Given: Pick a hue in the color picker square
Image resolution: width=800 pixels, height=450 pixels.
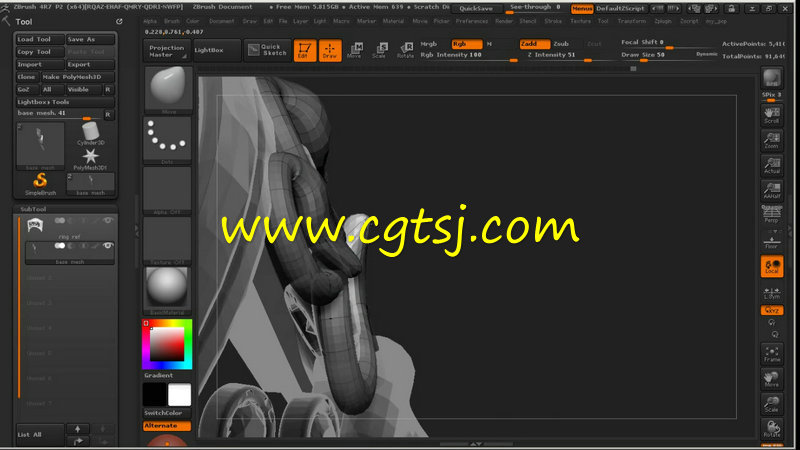Looking at the screenshot, I should [167, 344].
